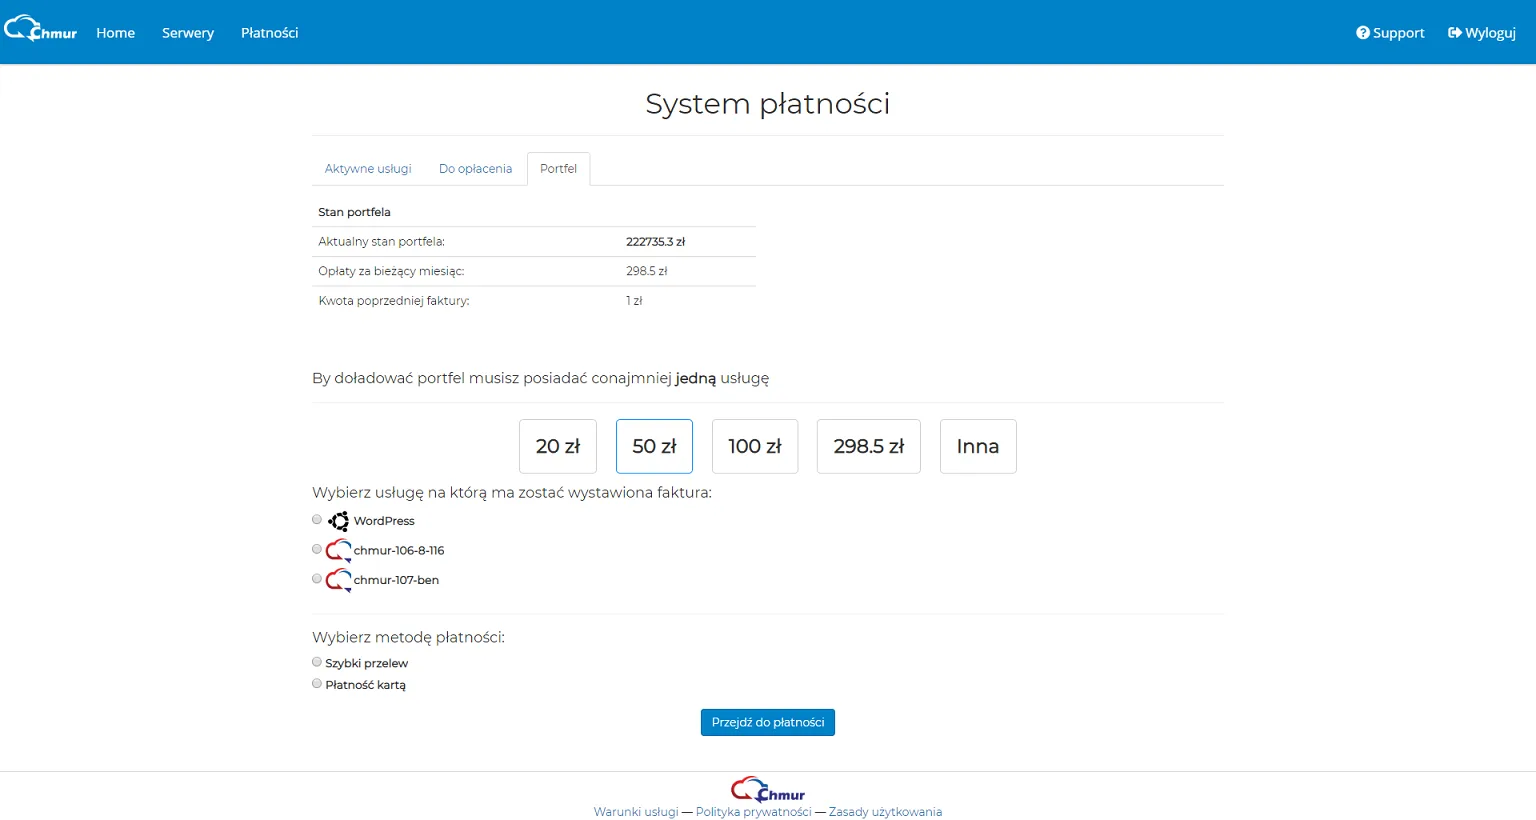Select the Inna custom amount option
1536x820 pixels.
[978, 446]
